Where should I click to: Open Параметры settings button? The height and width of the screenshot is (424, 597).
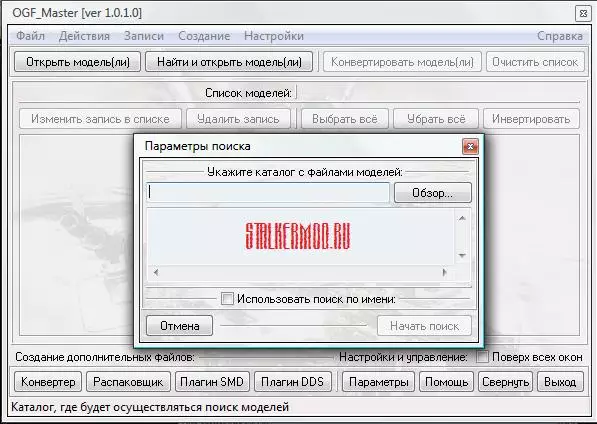click(x=378, y=381)
